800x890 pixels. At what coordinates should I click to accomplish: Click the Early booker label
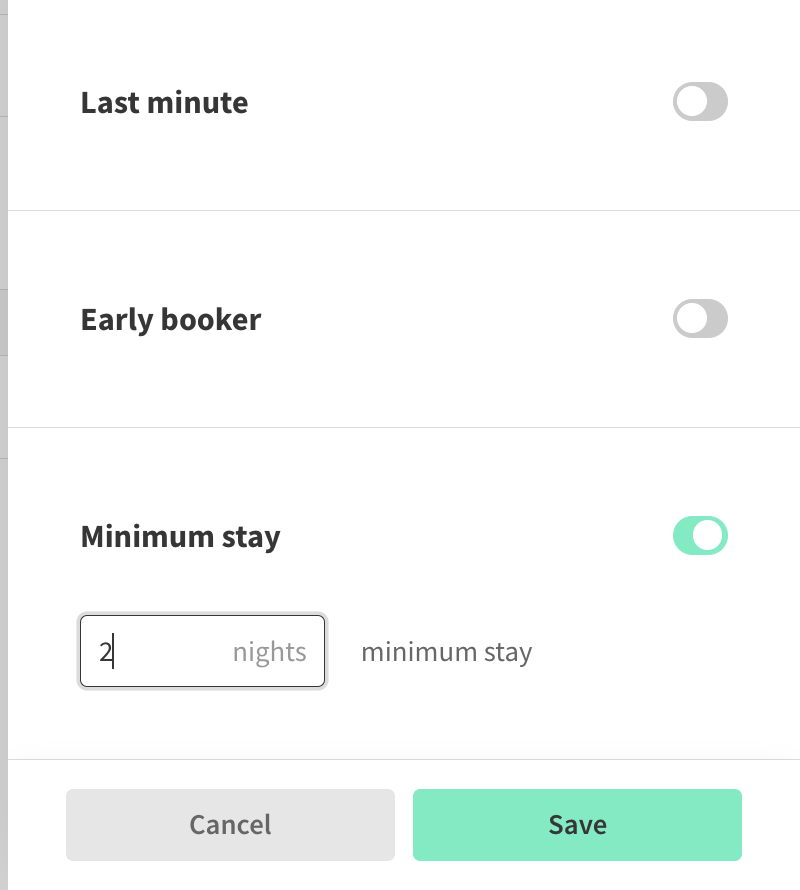point(171,320)
